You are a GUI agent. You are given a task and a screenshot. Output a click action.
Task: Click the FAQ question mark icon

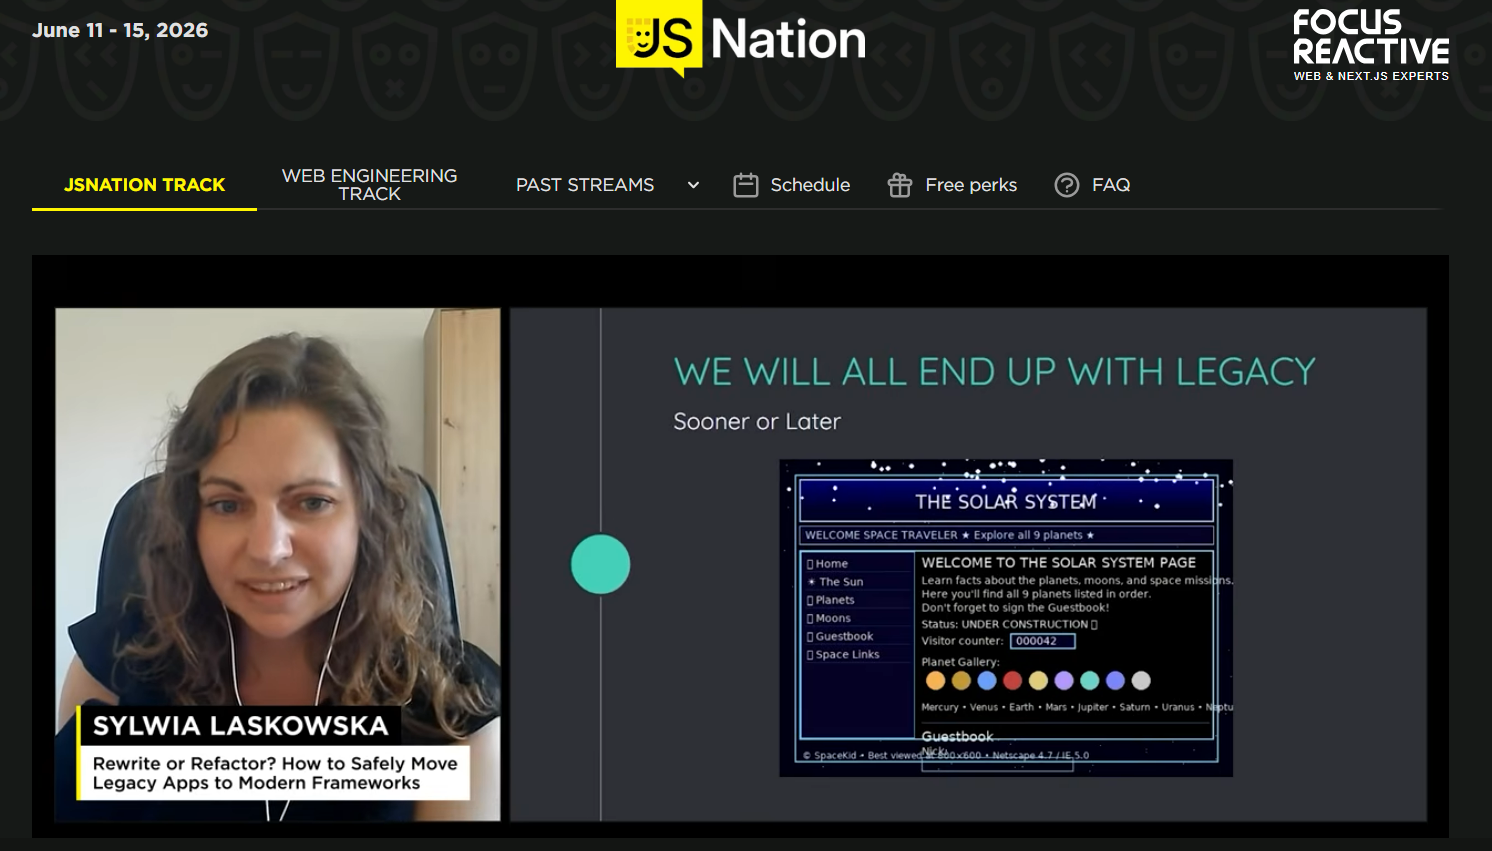1067,185
